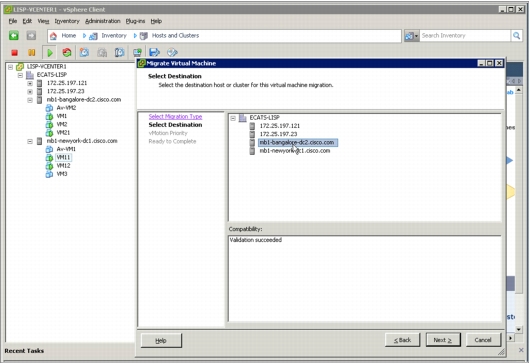Screen dimensions: 530x364
Task: Collapse mb1-newyork-dc1.cisco.com host node
Action: pyautogui.click(x=30, y=141)
